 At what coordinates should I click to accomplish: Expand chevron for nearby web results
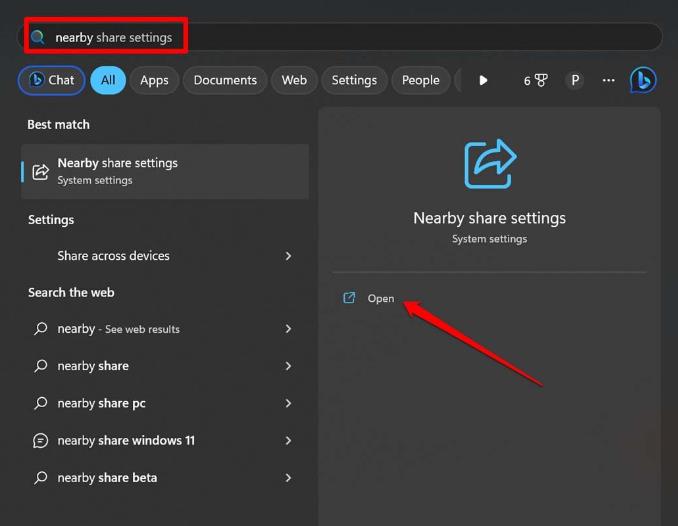point(288,329)
